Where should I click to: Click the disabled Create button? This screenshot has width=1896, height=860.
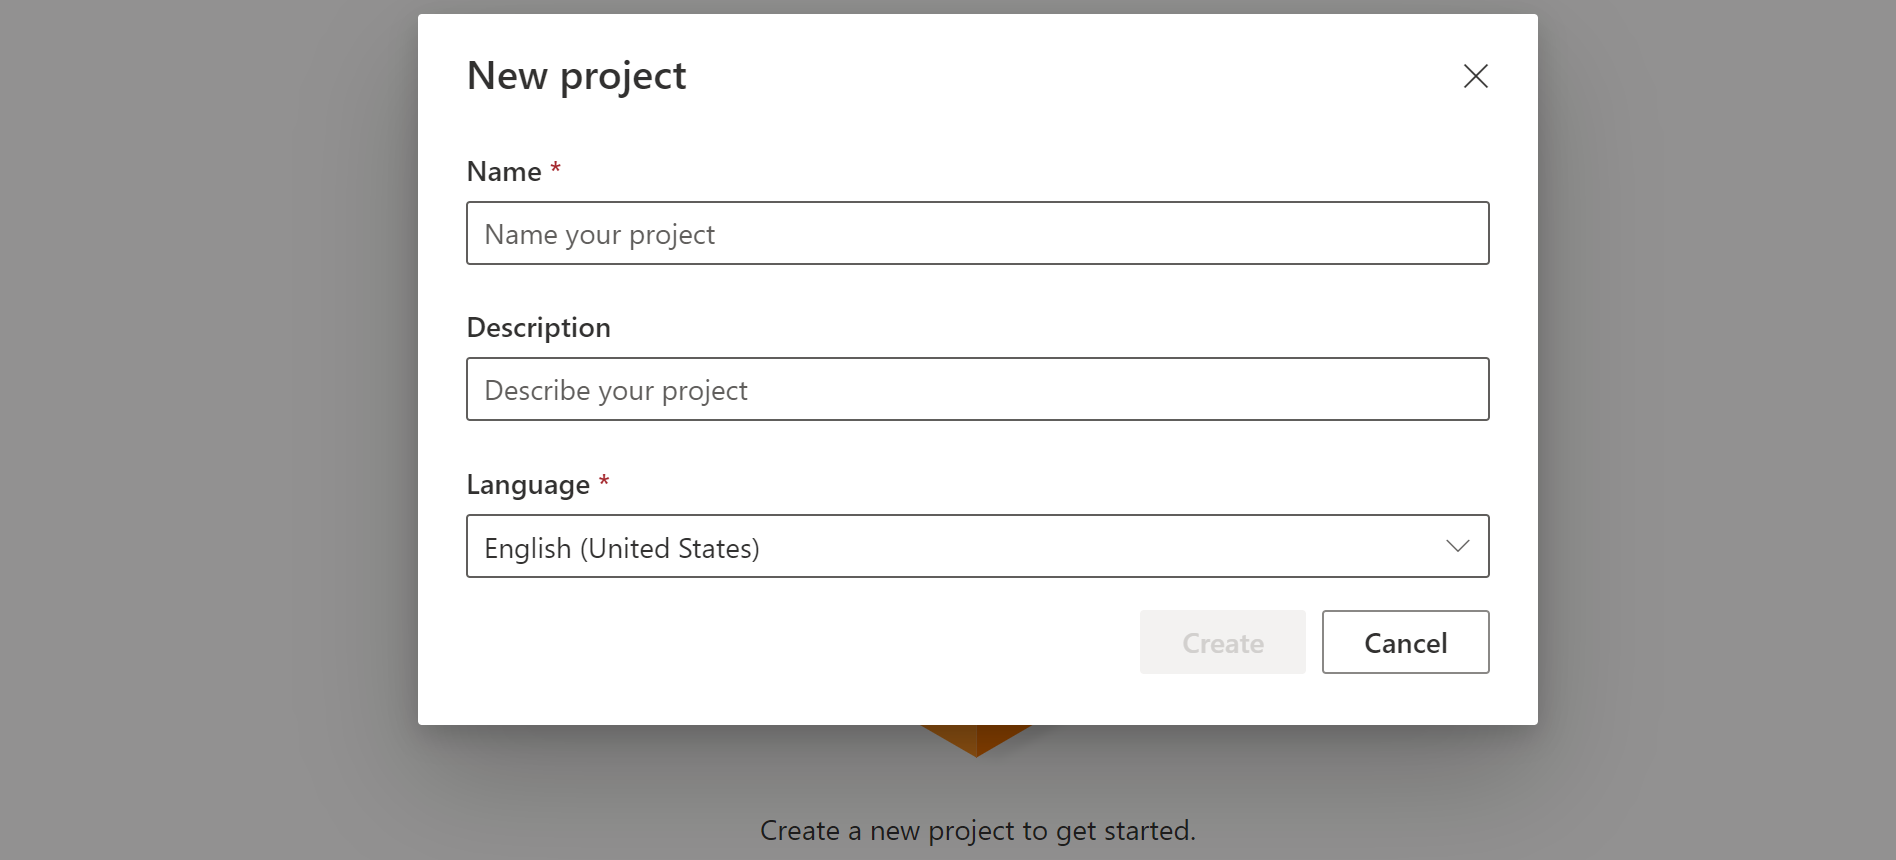click(x=1222, y=642)
